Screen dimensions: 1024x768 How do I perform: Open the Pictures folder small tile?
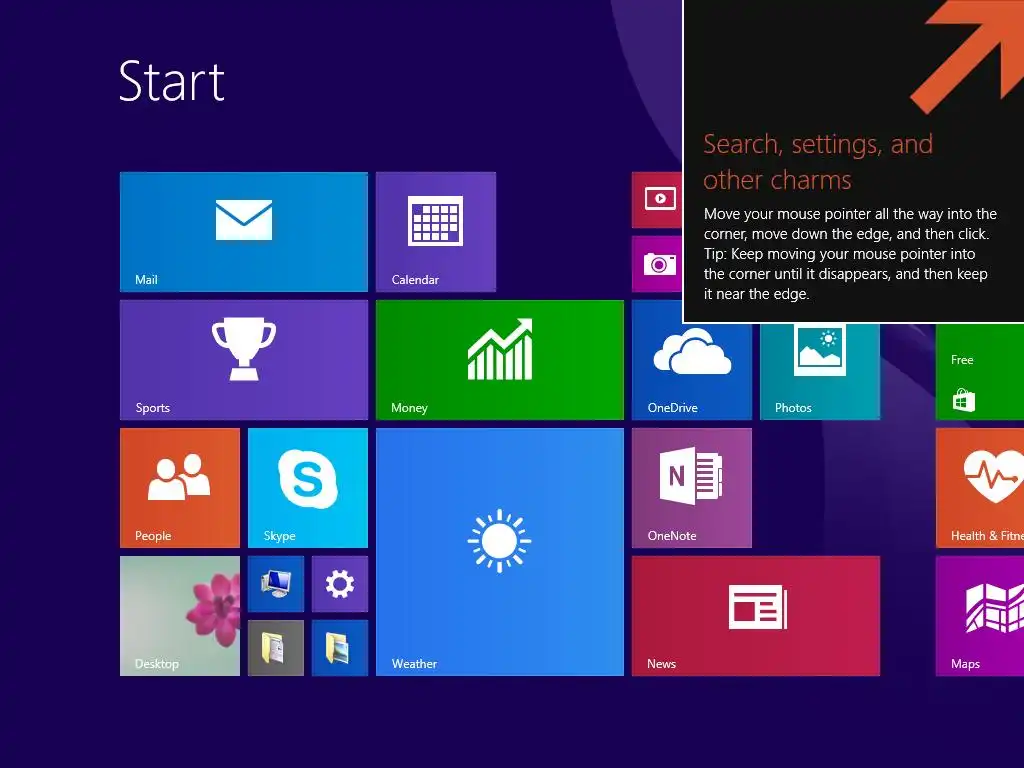[340, 648]
